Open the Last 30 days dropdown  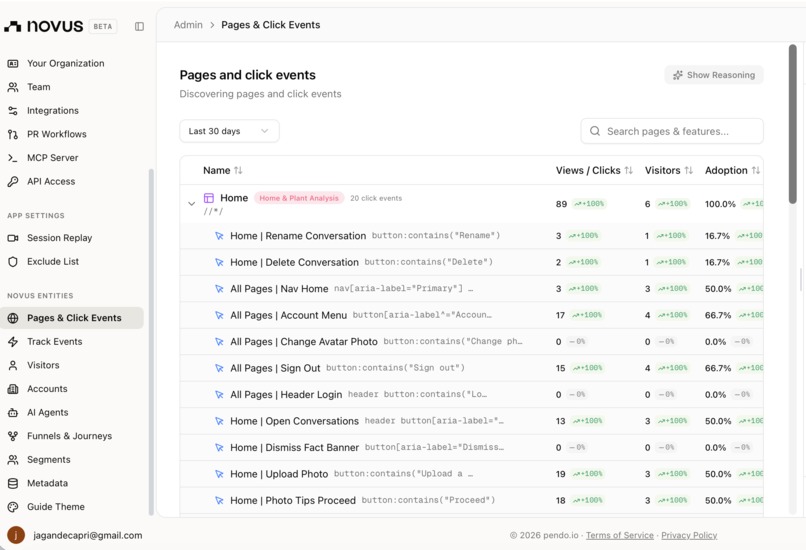pyautogui.click(x=229, y=131)
